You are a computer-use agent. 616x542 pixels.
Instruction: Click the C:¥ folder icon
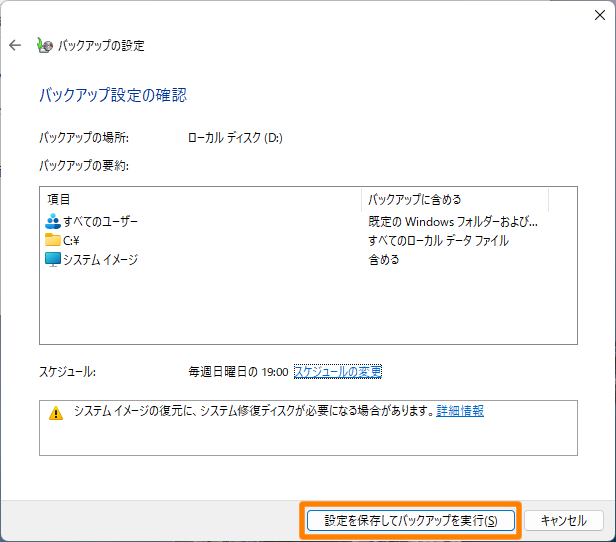53,240
